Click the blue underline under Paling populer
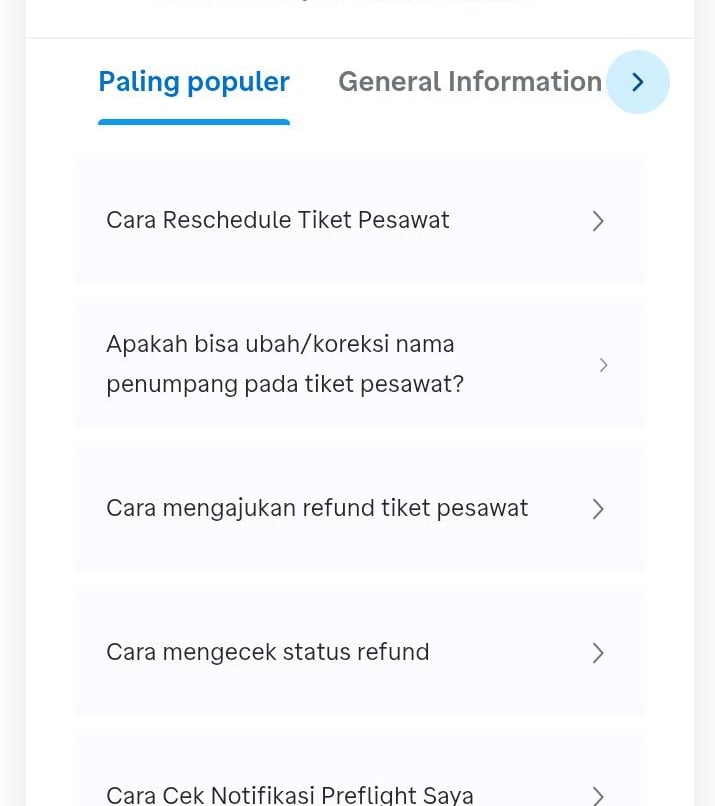This screenshot has width=715, height=806. point(194,122)
